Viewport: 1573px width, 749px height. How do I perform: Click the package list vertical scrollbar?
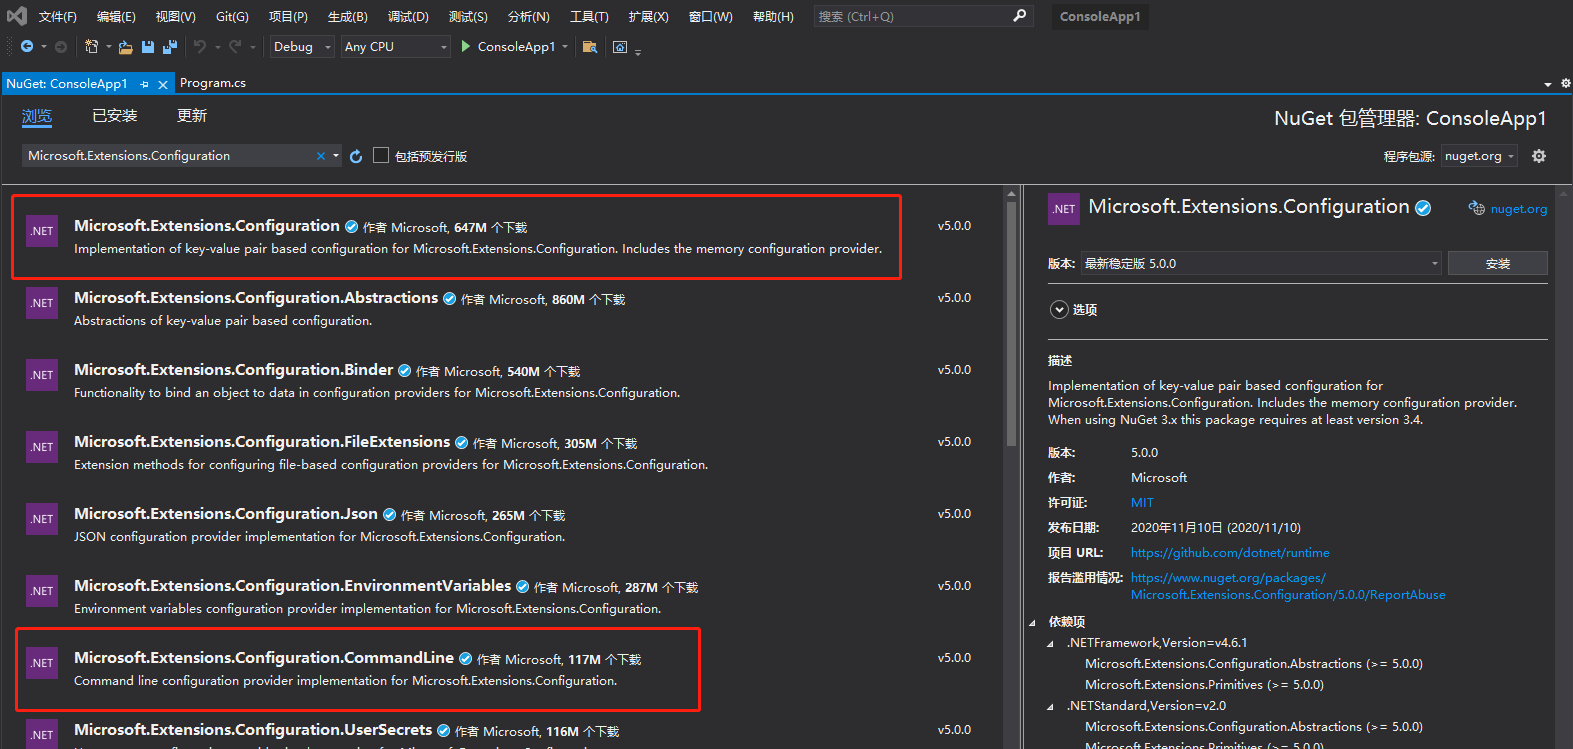(1011, 322)
